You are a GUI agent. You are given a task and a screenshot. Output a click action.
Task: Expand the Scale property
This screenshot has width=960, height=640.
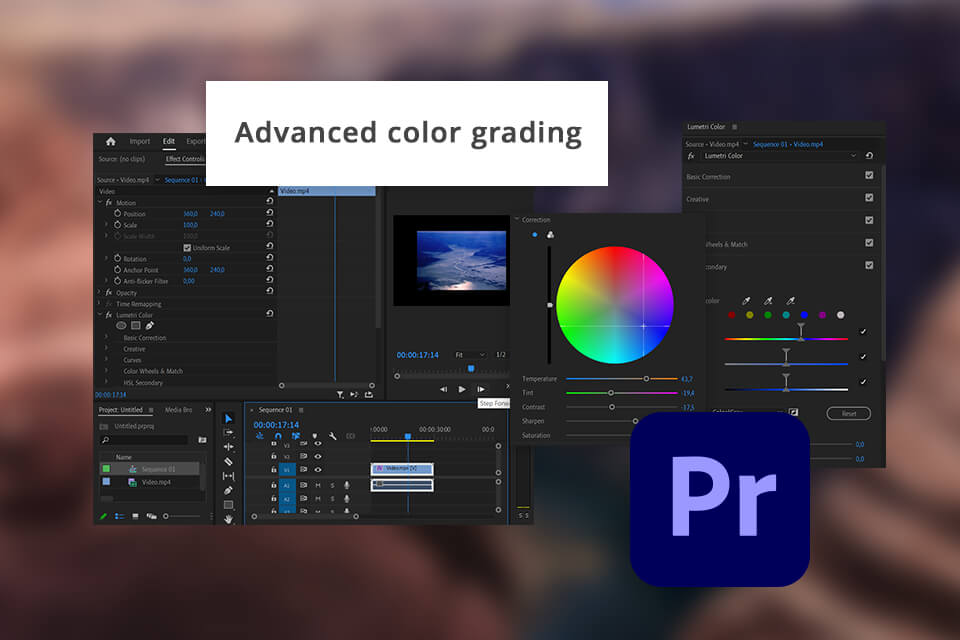[107, 225]
